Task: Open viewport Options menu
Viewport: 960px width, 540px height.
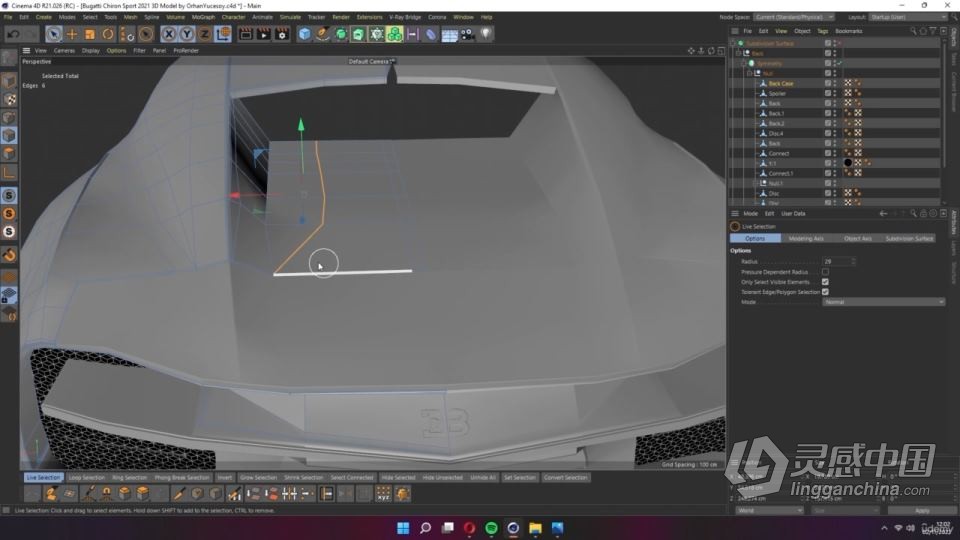Action: tap(116, 51)
